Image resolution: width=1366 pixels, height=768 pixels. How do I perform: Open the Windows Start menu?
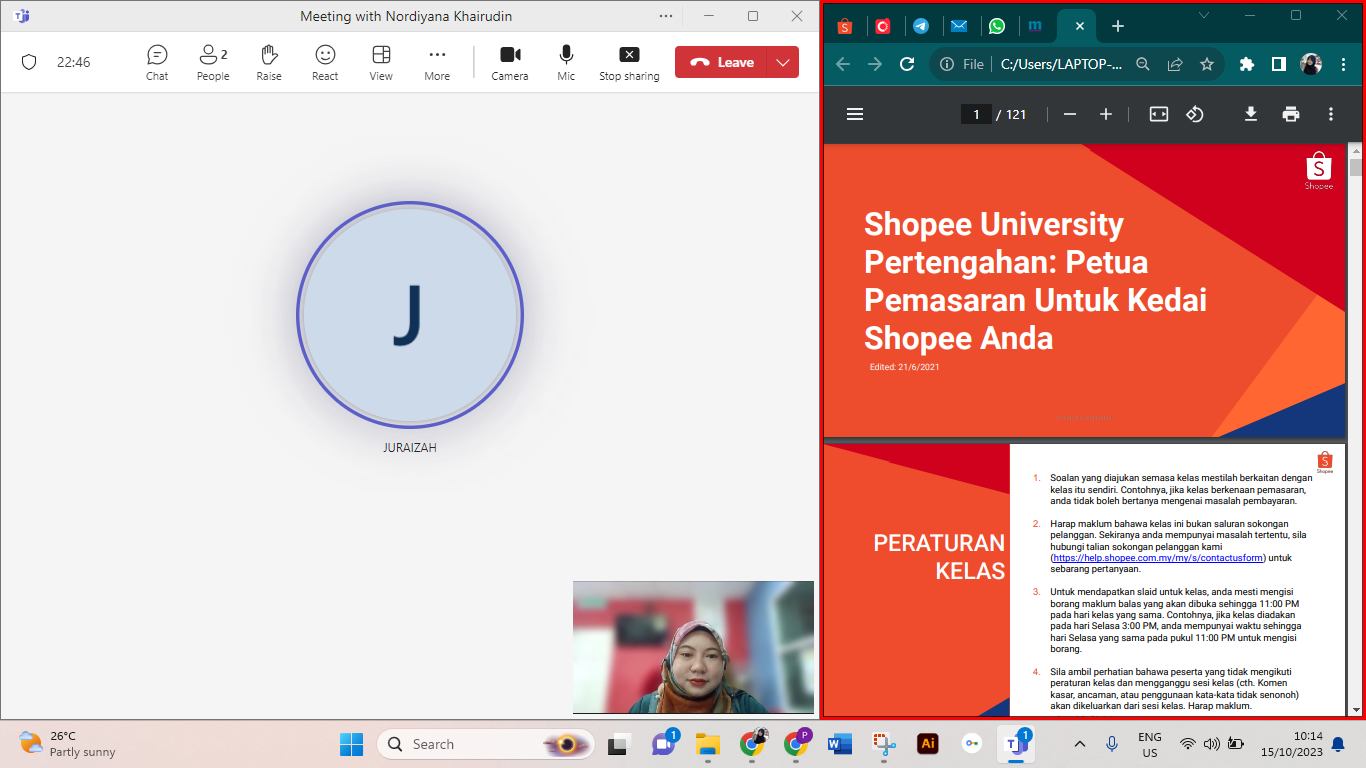tap(351, 744)
